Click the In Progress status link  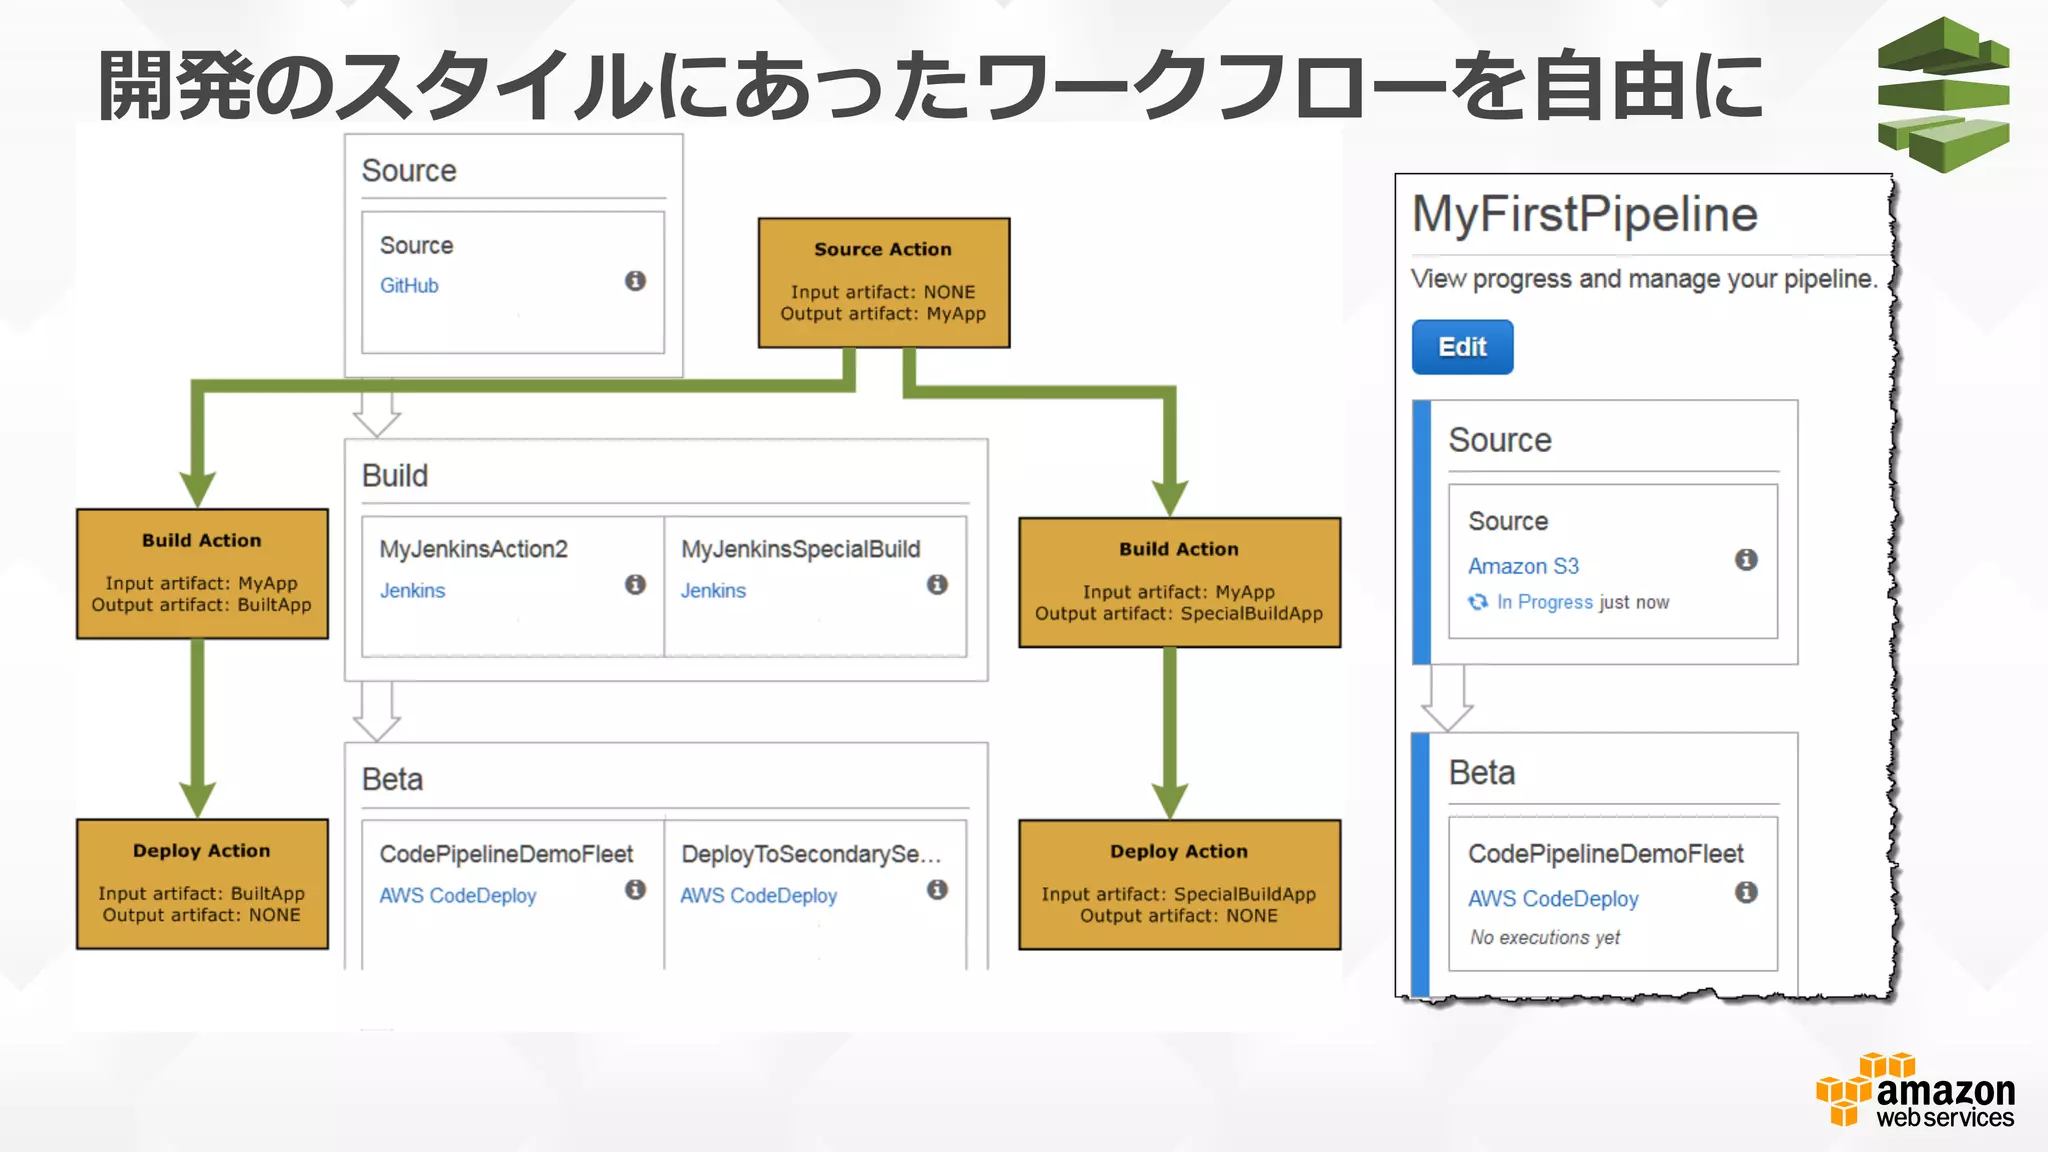coord(1544,602)
